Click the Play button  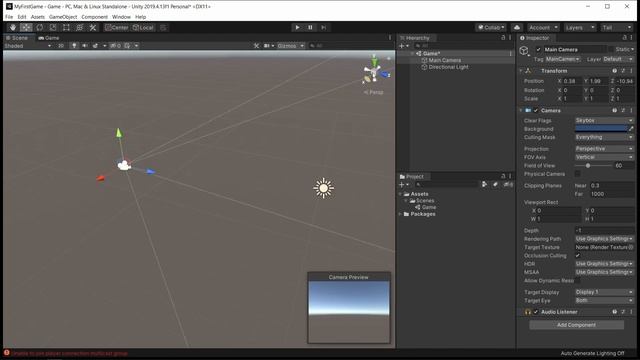click(297, 27)
